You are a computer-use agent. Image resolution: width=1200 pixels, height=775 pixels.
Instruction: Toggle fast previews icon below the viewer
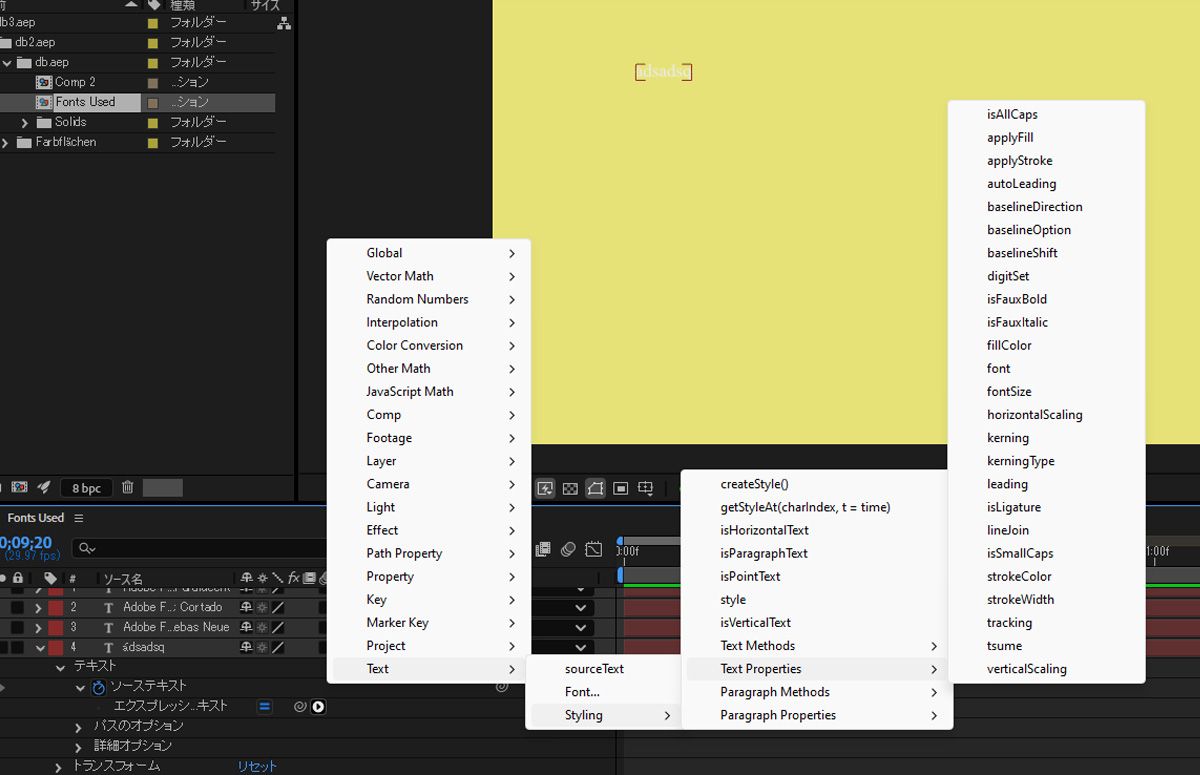coord(545,489)
